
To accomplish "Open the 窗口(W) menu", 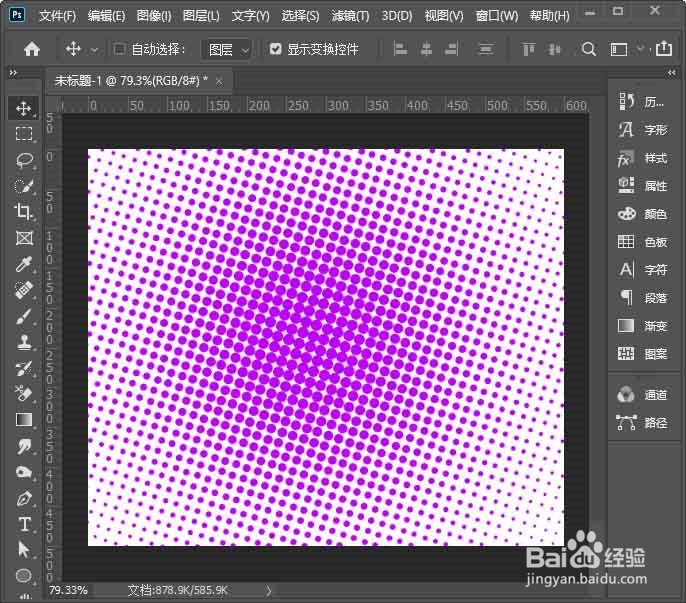I will (497, 16).
